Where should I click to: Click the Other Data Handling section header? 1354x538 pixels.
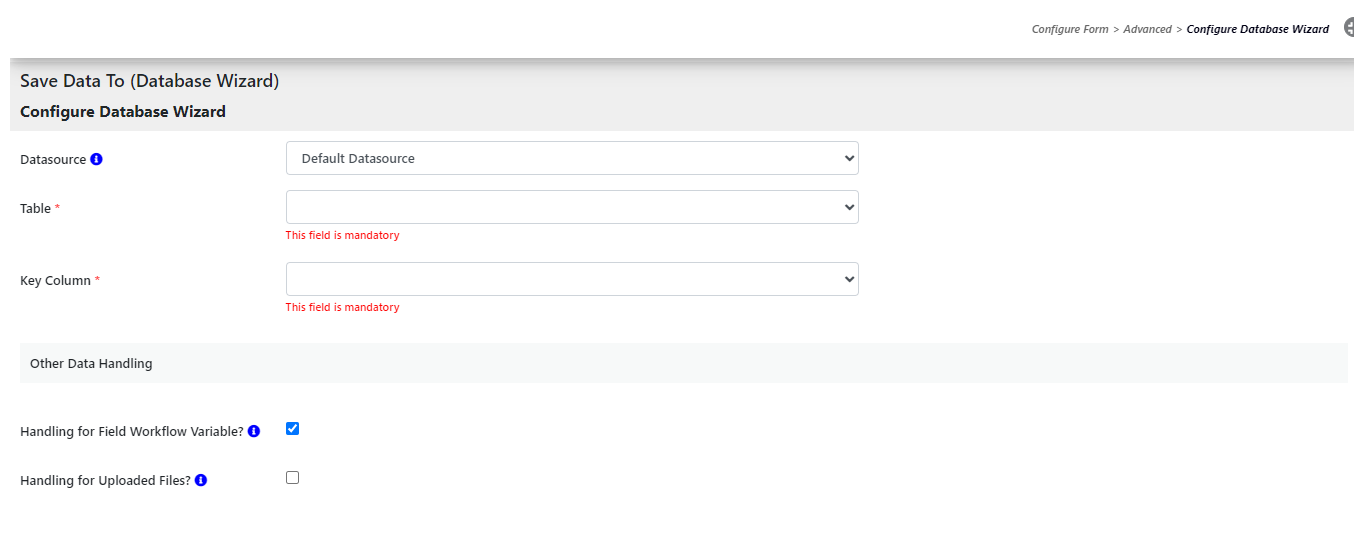(684, 363)
